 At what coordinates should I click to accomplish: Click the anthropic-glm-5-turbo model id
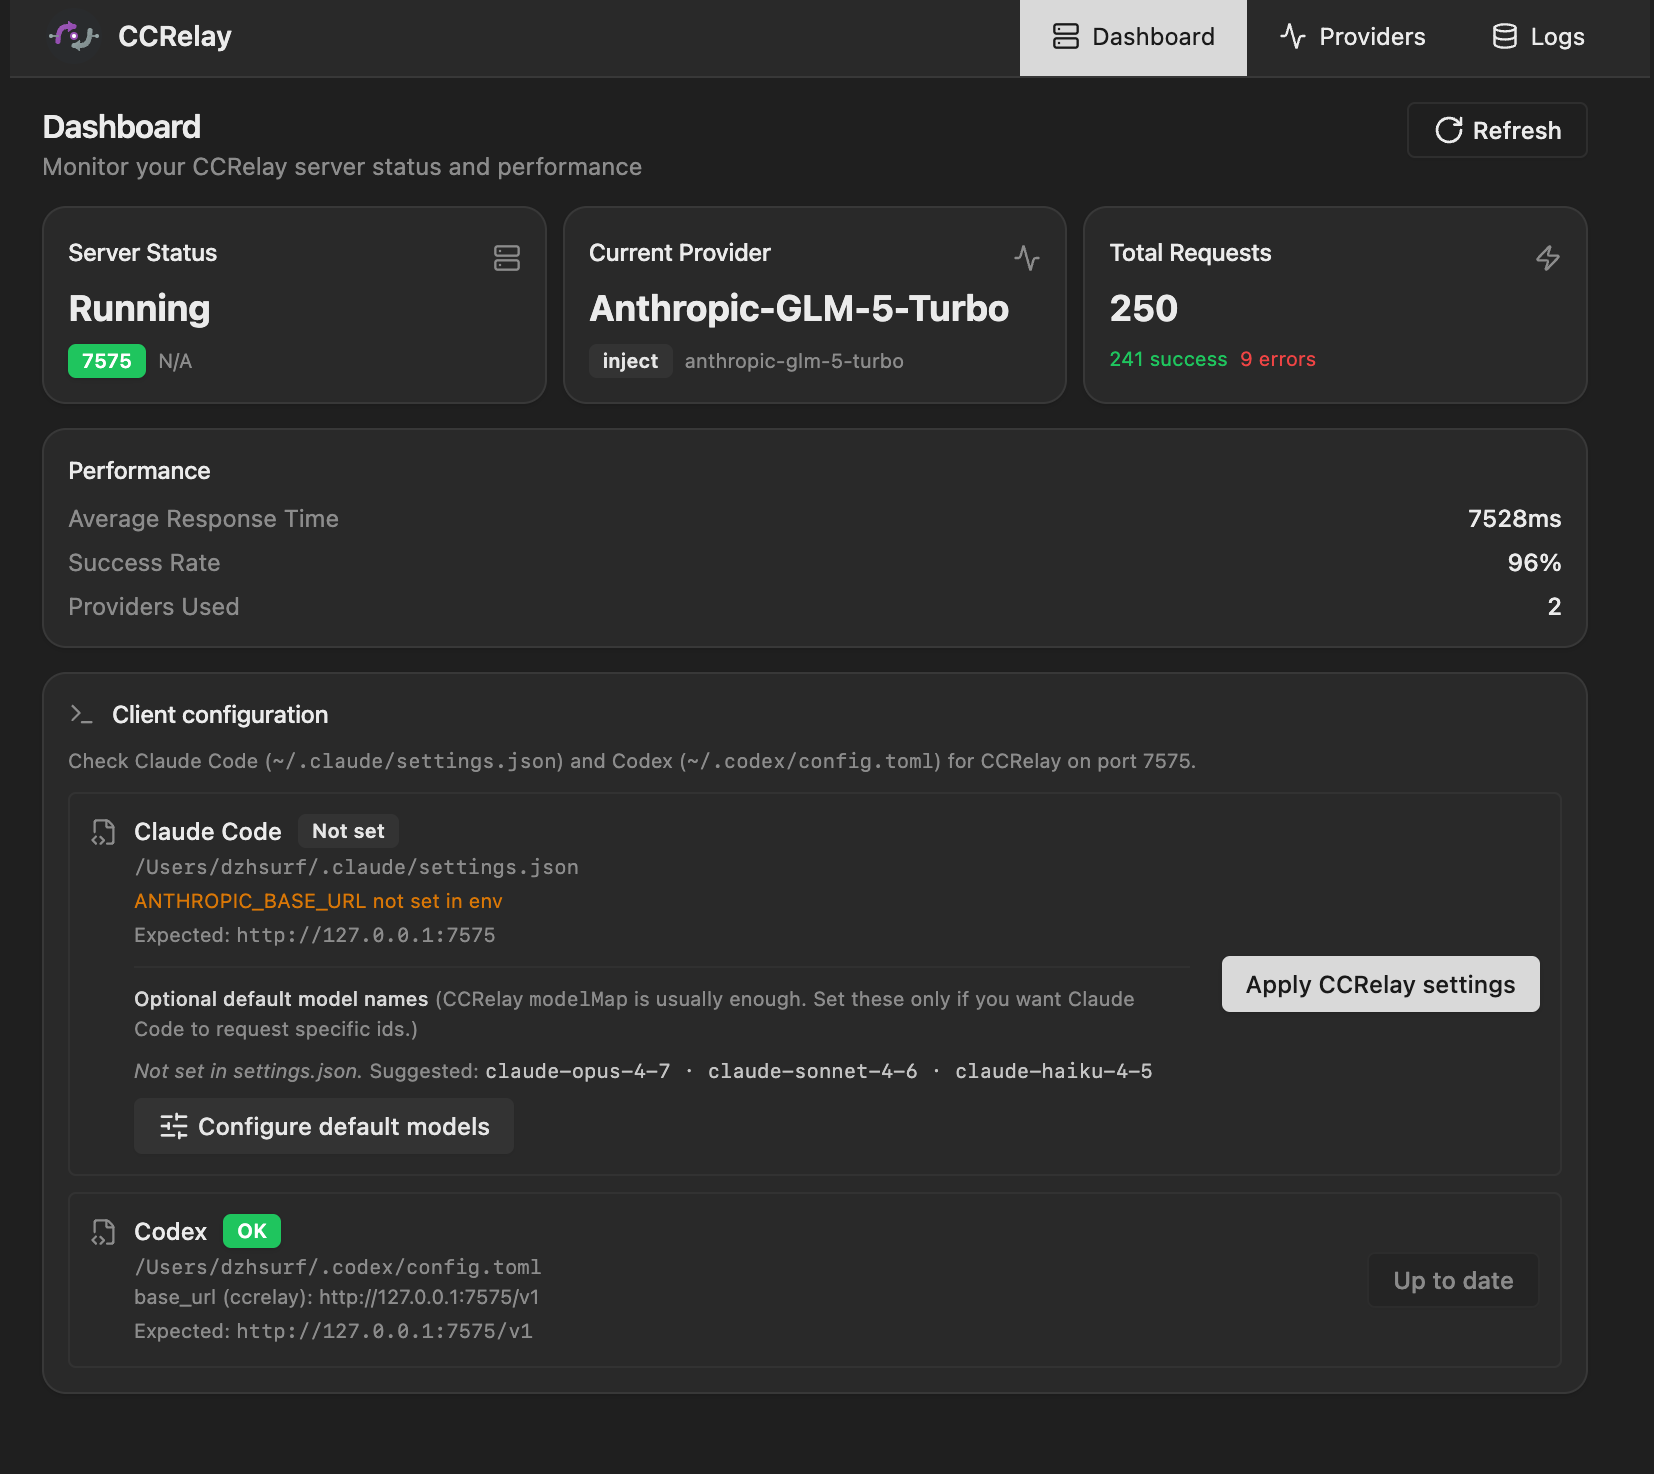[x=794, y=361]
